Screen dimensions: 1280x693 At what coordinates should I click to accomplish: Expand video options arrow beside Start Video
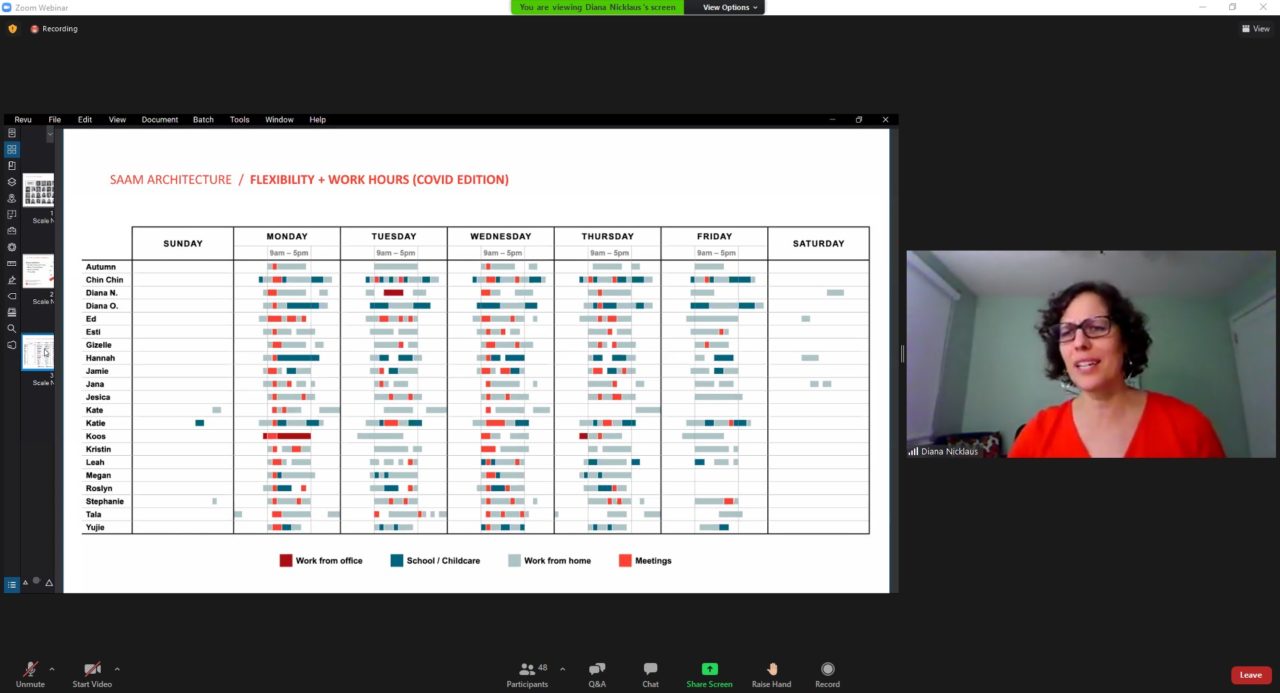pyautogui.click(x=117, y=669)
